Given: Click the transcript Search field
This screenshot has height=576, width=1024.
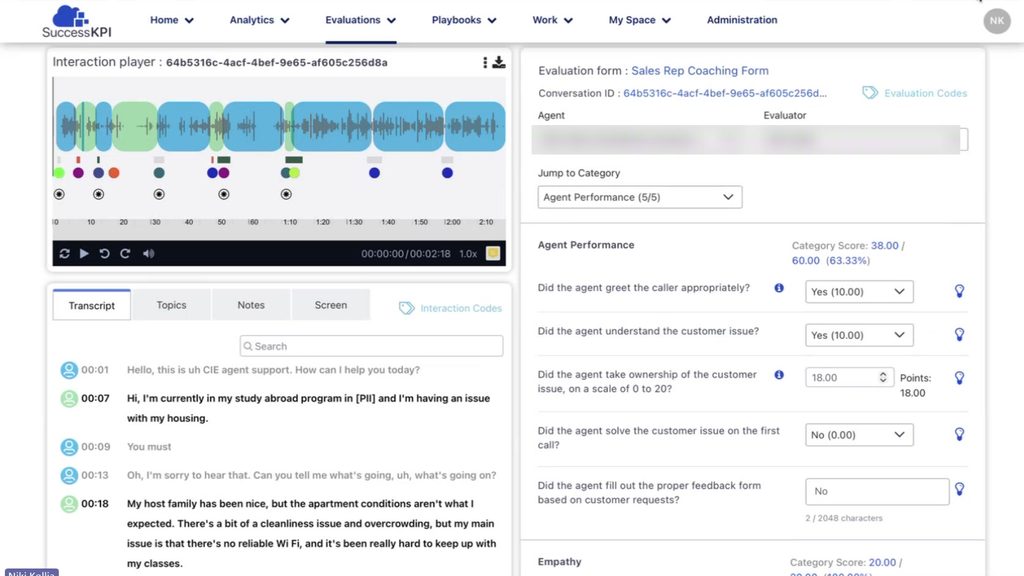Looking at the screenshot, I should click(371, 346).
